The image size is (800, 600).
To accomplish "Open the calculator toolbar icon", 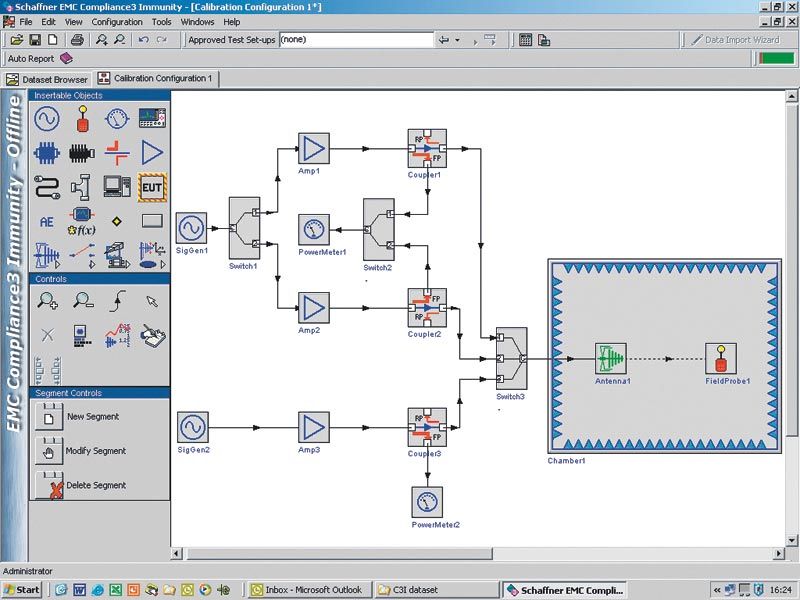I will point(525,40).
